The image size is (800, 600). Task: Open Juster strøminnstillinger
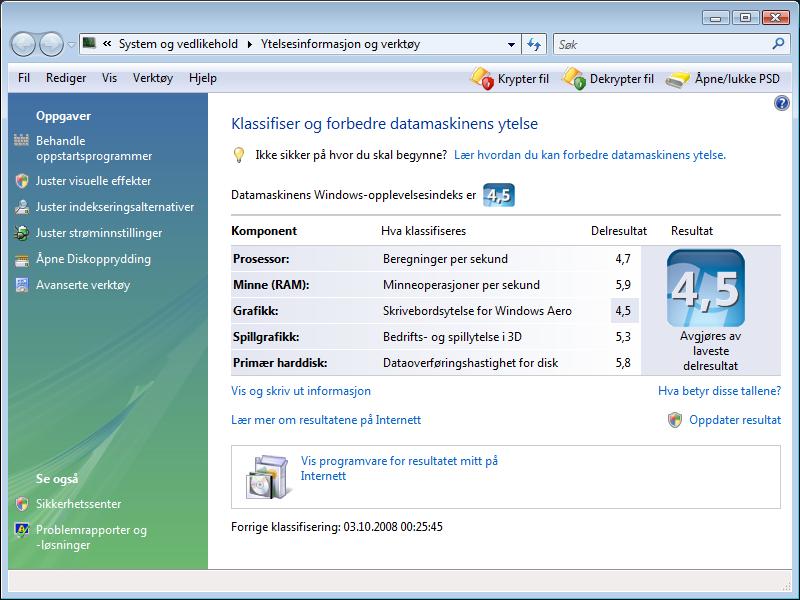point(99,233)
